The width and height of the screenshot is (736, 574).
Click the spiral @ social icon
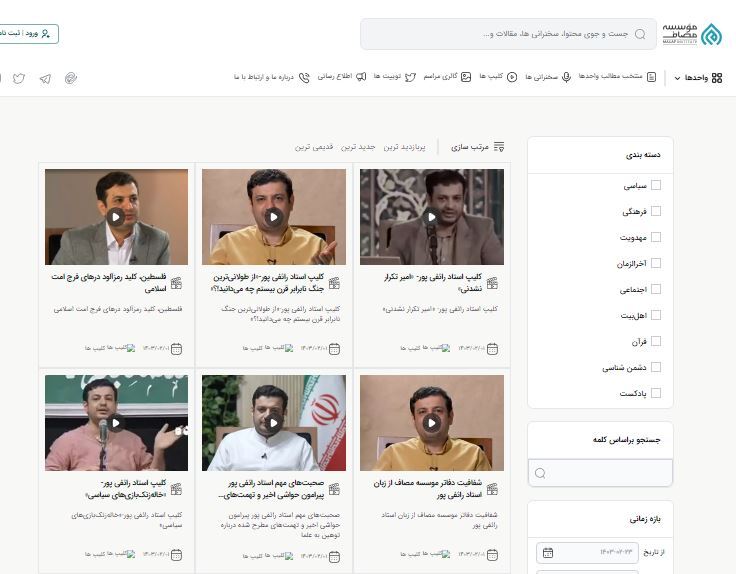[x=70, y=78]
